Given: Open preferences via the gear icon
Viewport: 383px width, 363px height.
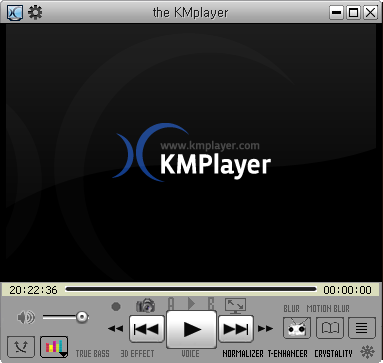Looking at the screenshot, I should click(x=35, y=13).
